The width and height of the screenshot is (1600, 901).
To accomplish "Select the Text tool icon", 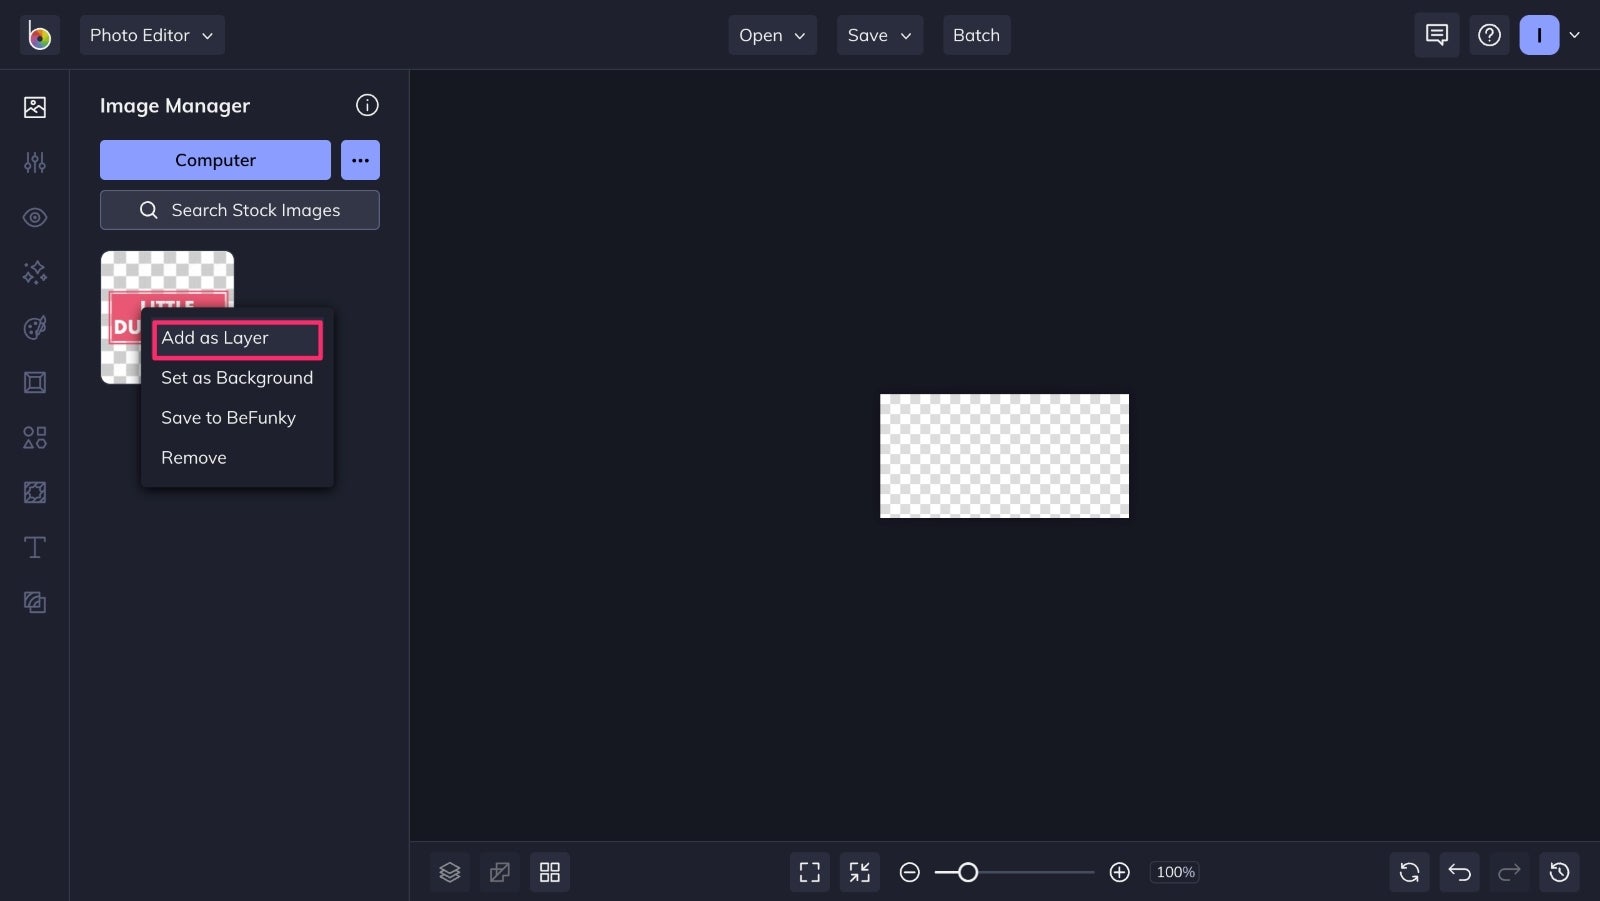I will click(35, 547).
